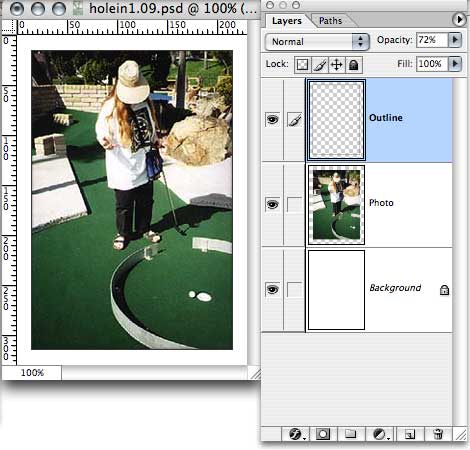Toggle the Lock all padlock
Viewport: 470px width, 450px height.
tap(354, 64)
